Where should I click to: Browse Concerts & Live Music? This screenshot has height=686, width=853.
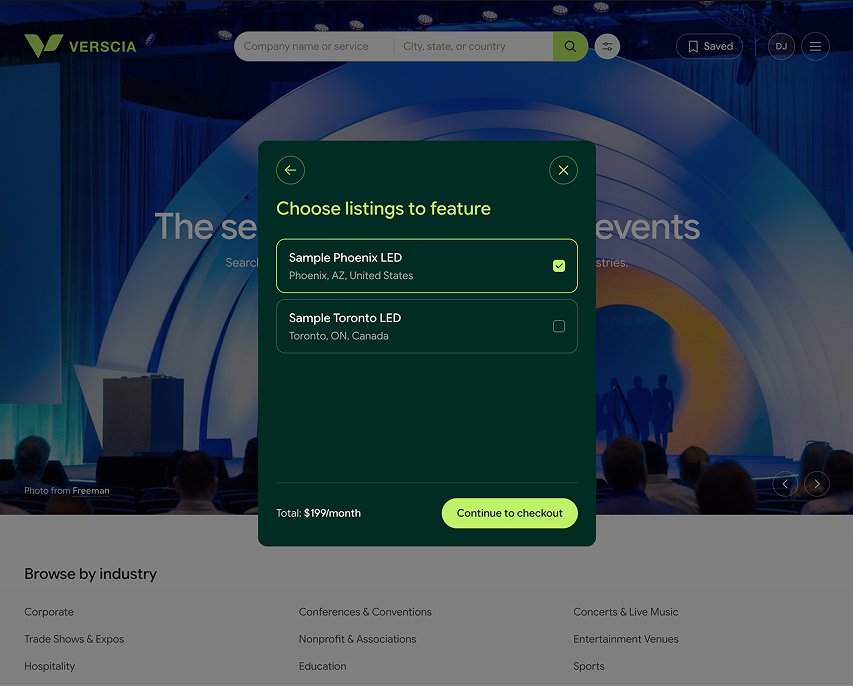[626, 612]
